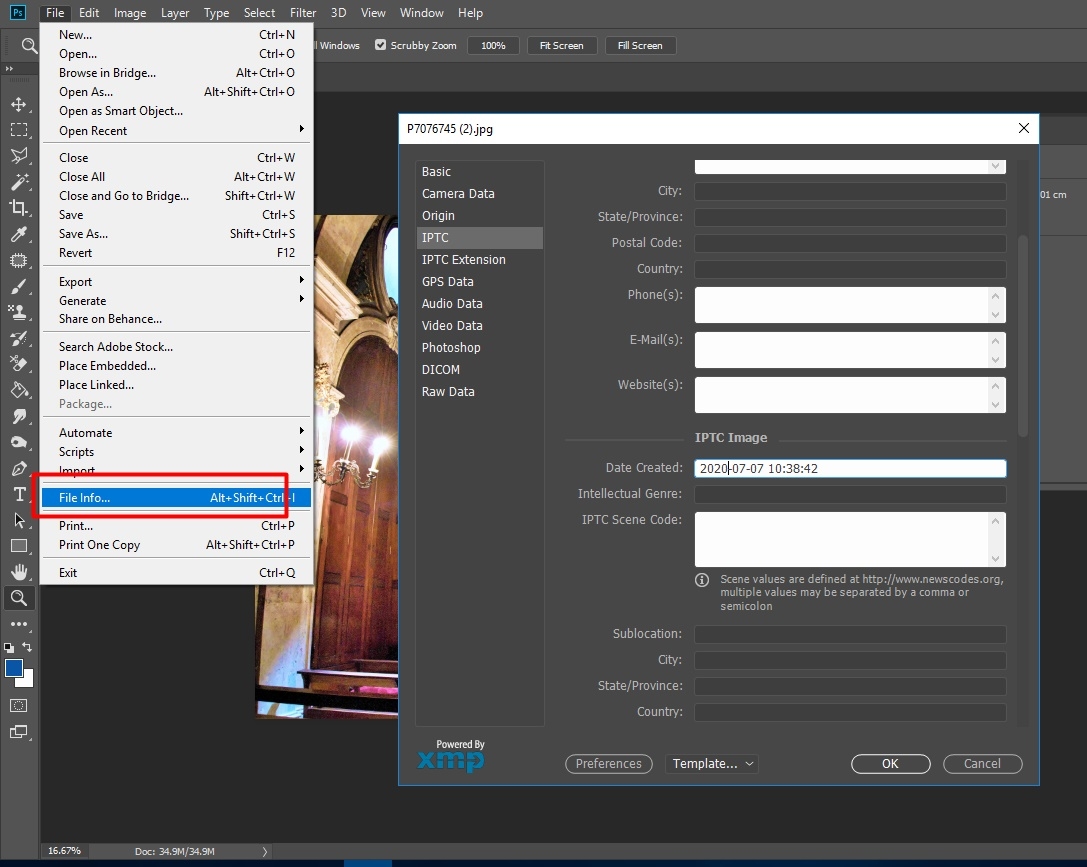The width and height of the screenshot is (1087, 867).
Task: Open the foreground color swatch
Action: [13, 668]
